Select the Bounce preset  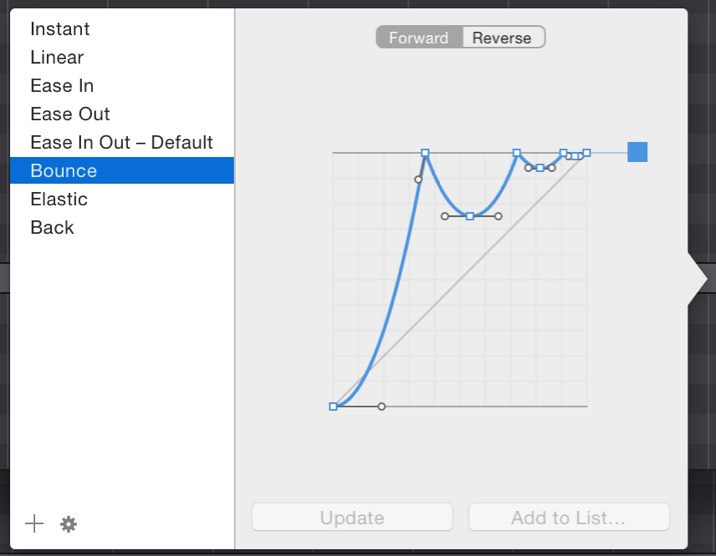coord(64,171)
